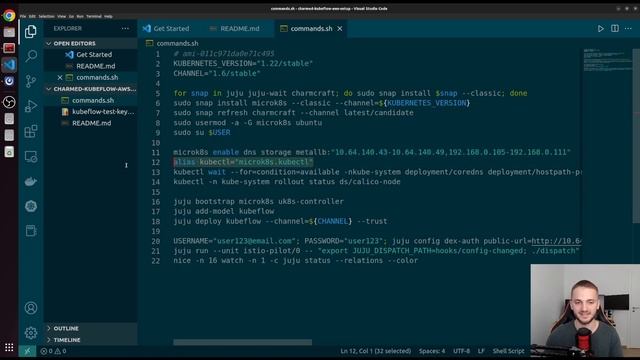Screen dimensions: 640x360
Task: Open the Terminal menu
Action: coord(94,16)
